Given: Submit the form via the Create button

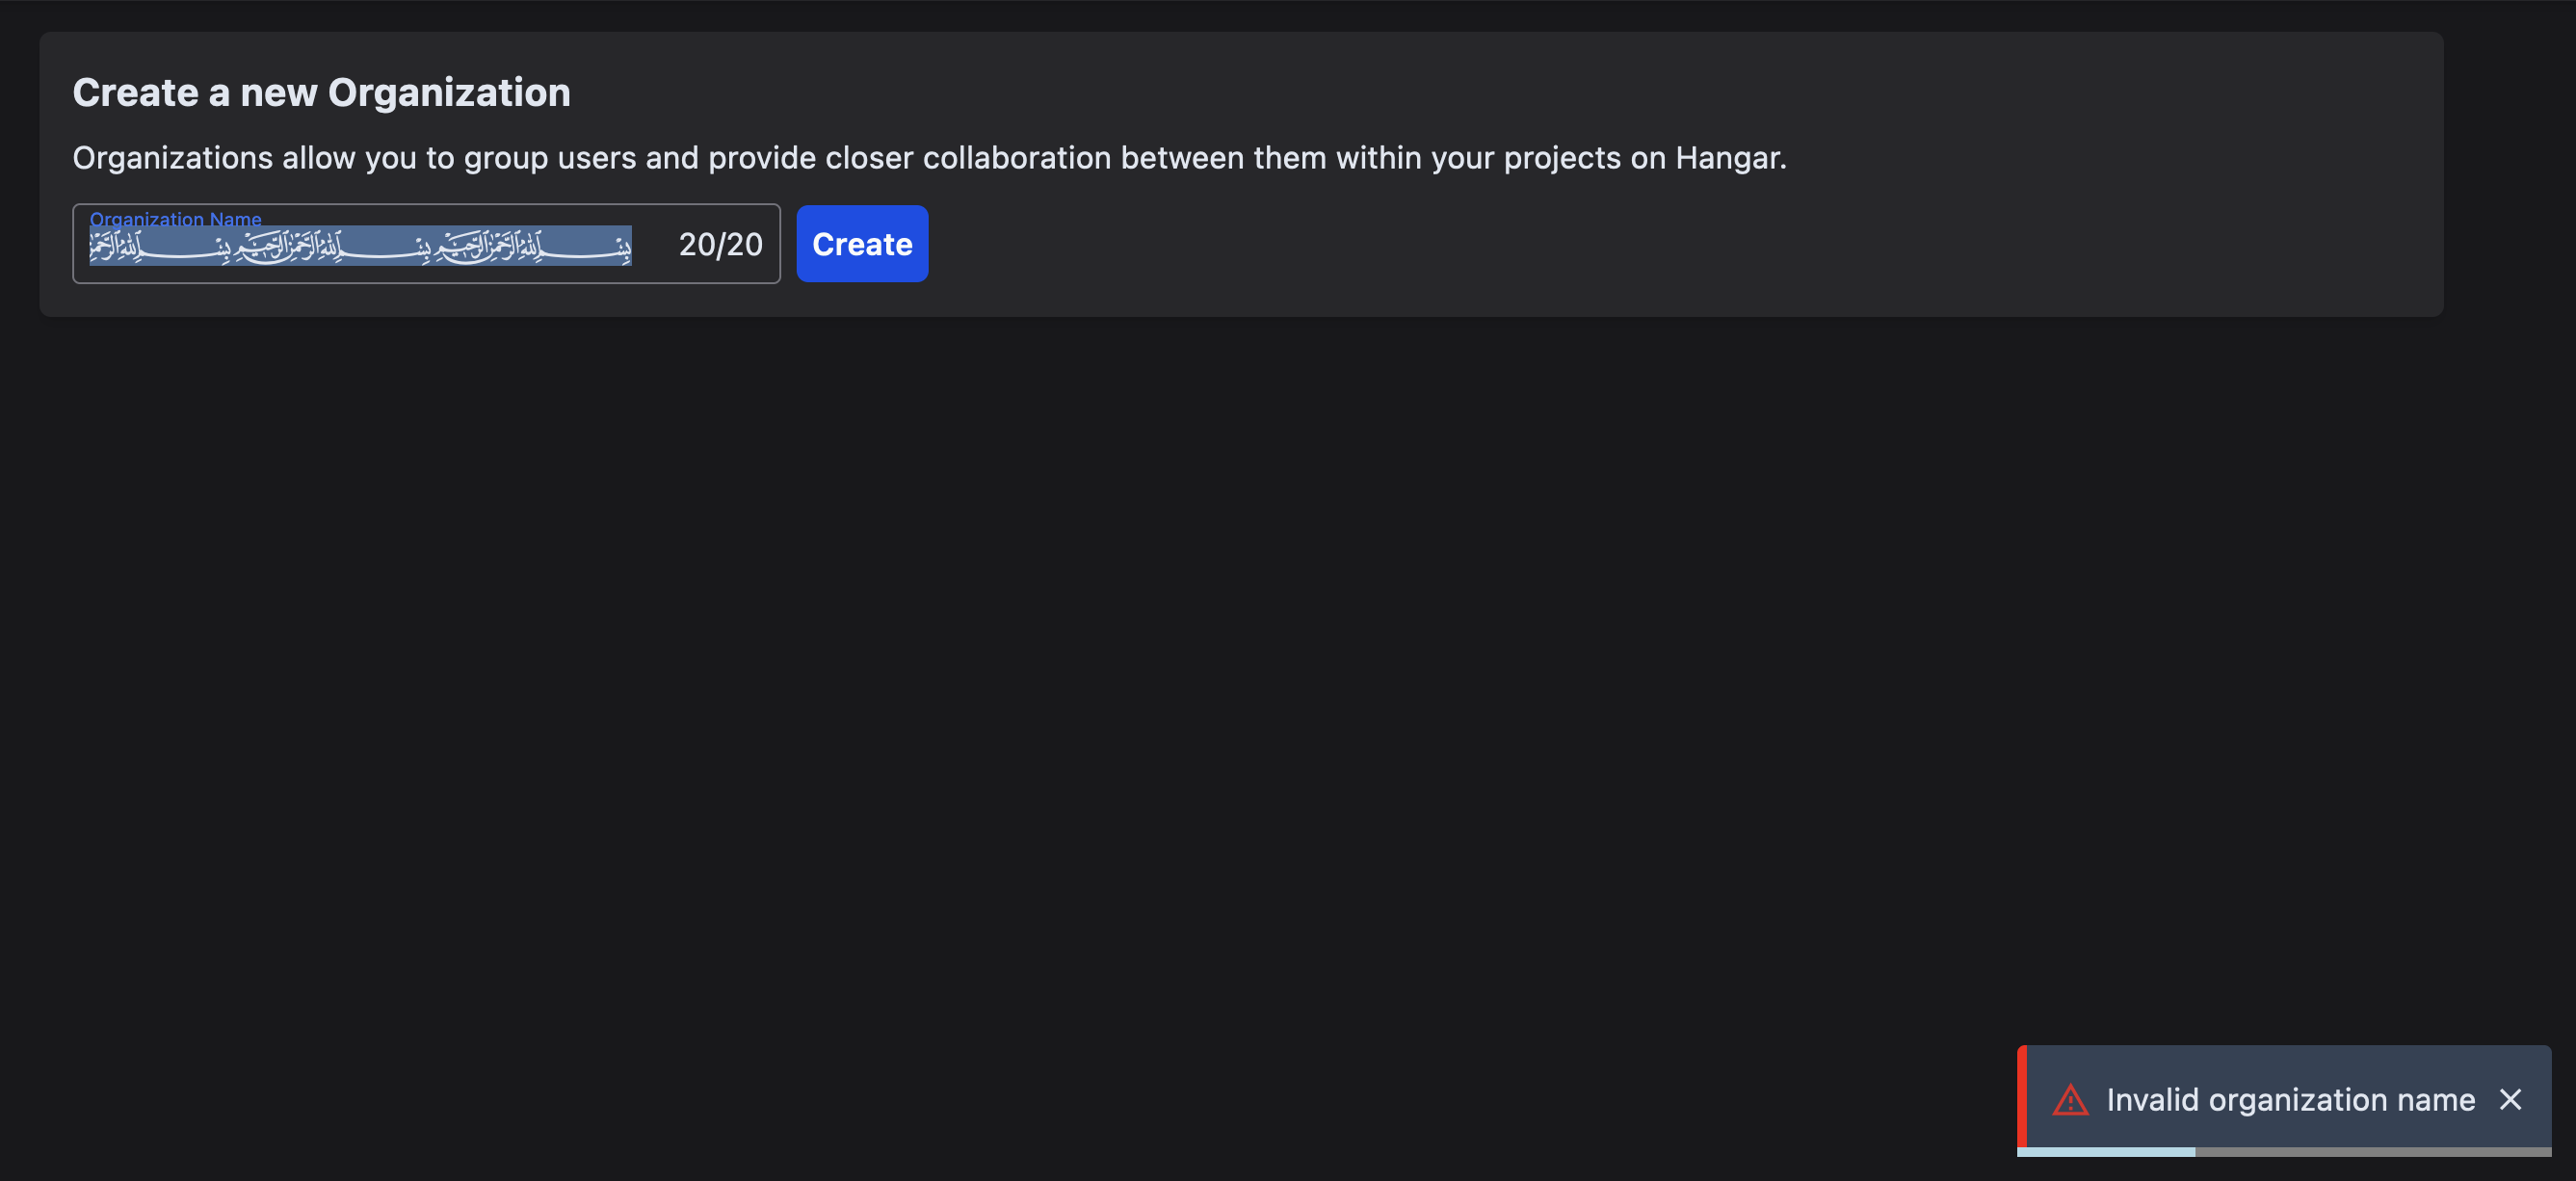Looking at the screenshot, I should tap(861, 243).
